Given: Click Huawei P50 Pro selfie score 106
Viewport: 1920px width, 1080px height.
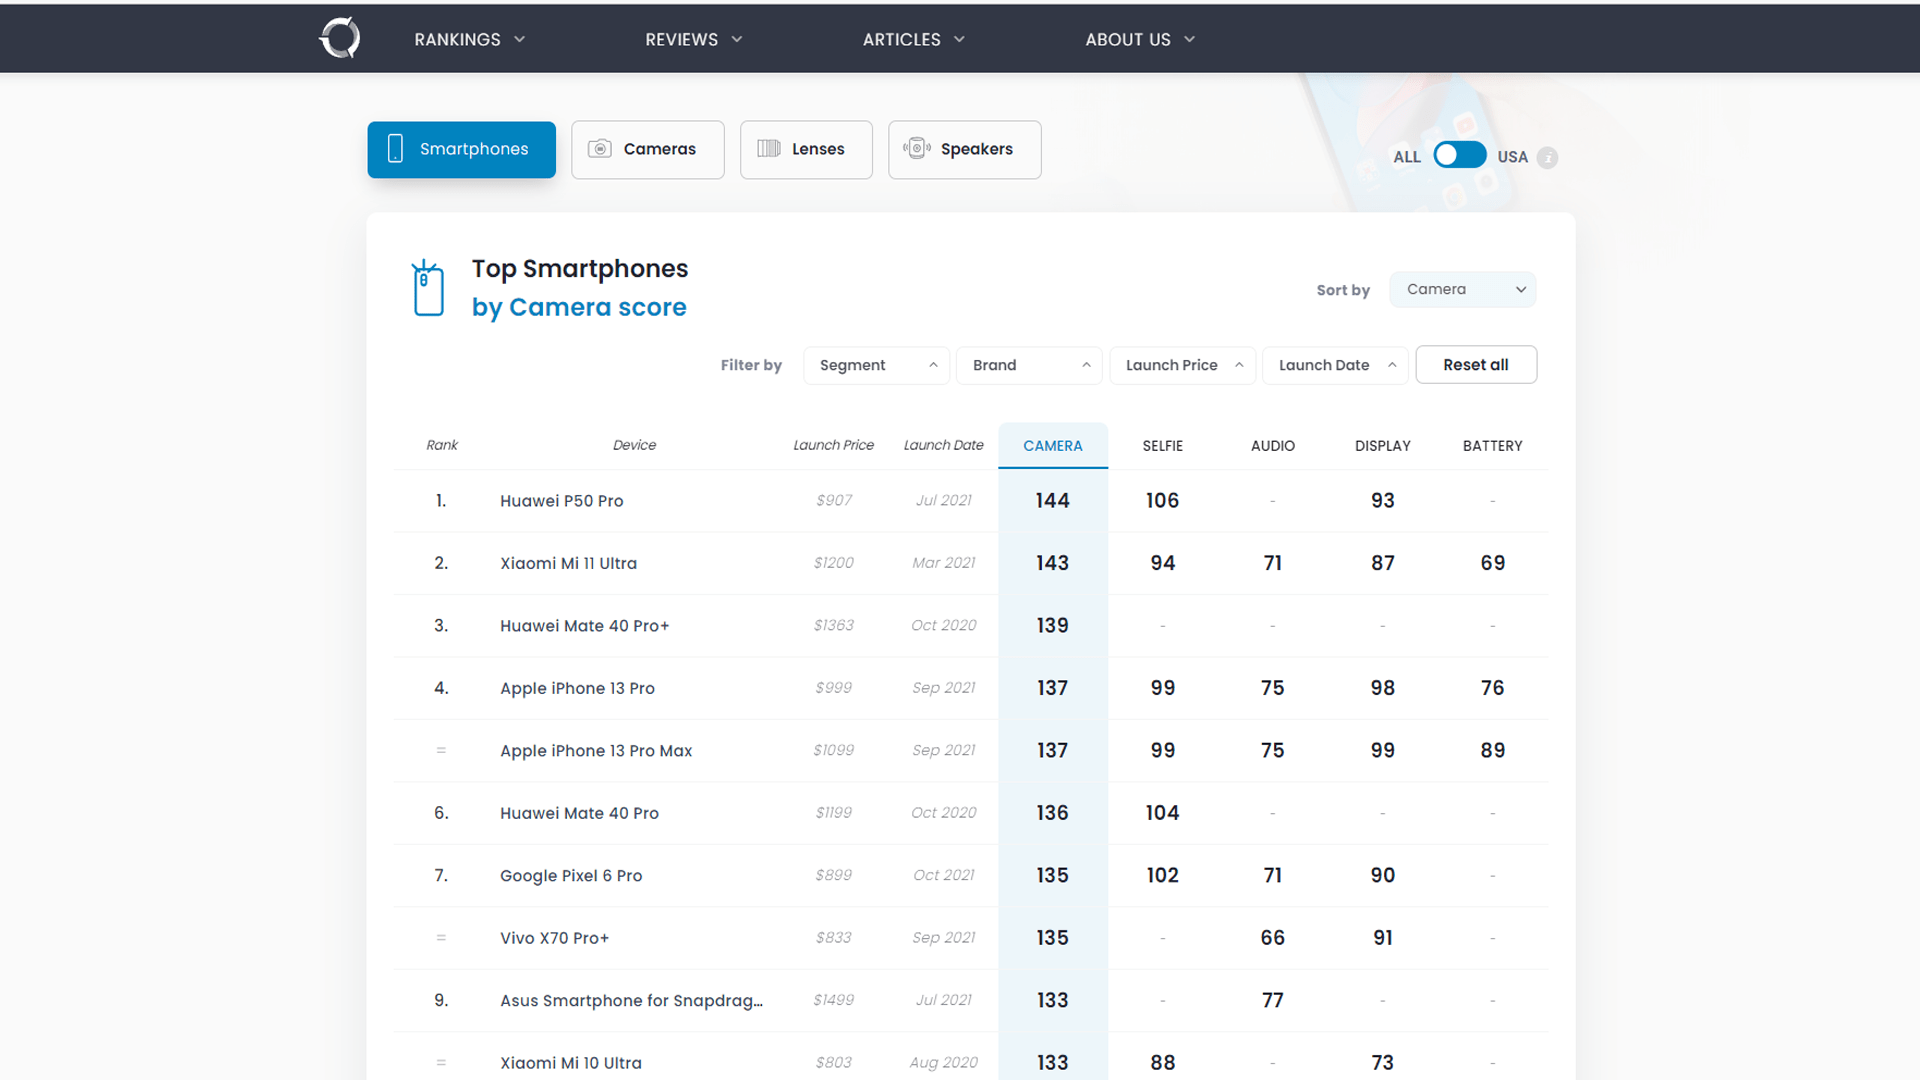Looking at the screenshot, I should coord(1162,501).
